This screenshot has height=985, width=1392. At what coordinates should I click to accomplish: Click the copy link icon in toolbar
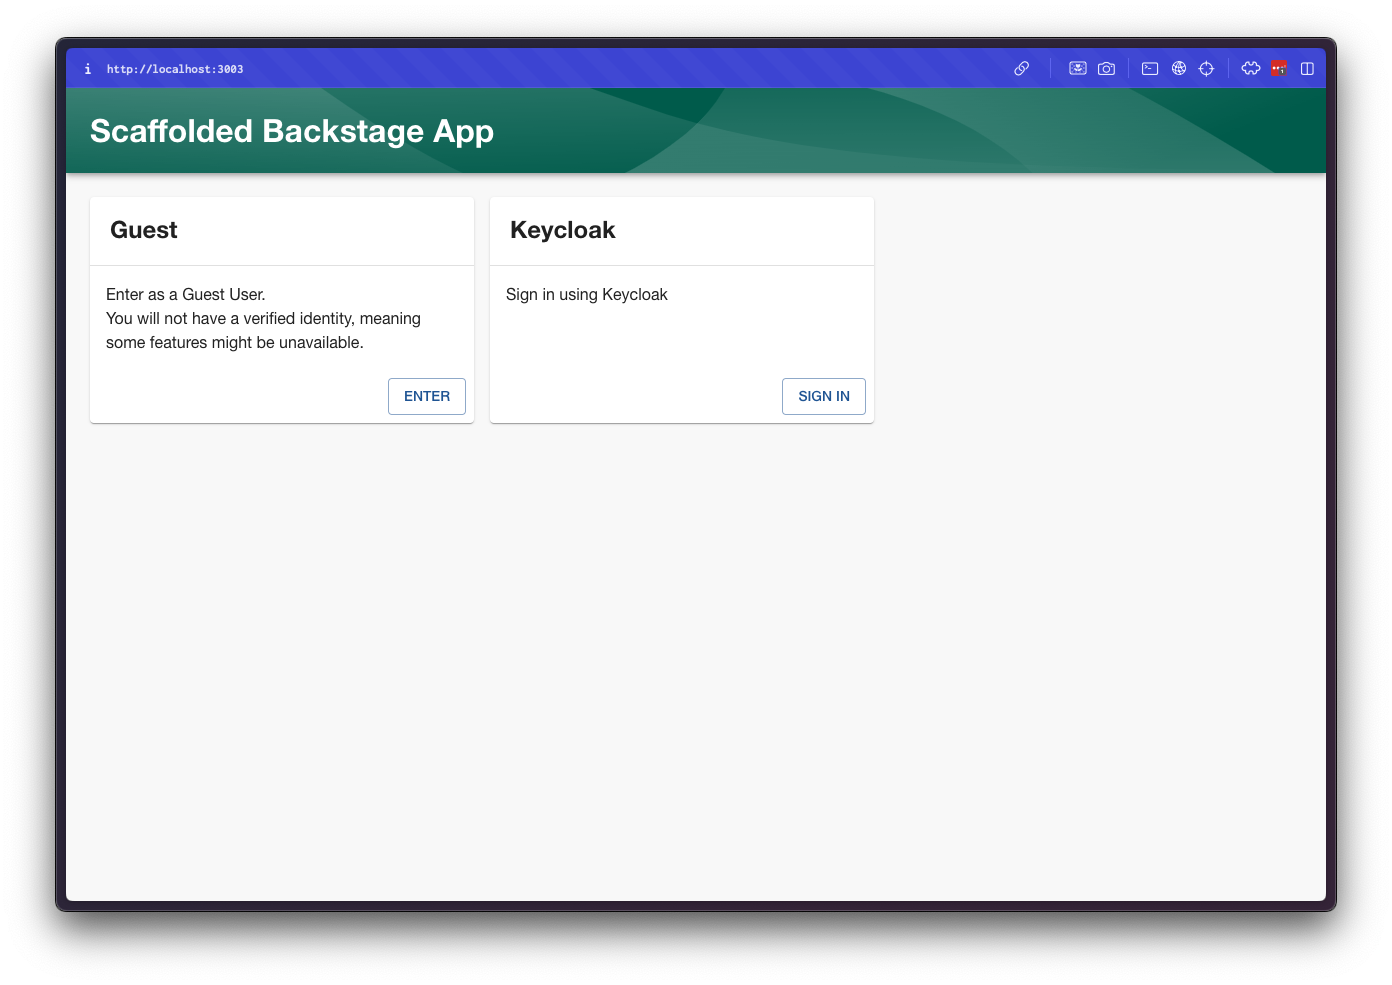(1021, 69)
